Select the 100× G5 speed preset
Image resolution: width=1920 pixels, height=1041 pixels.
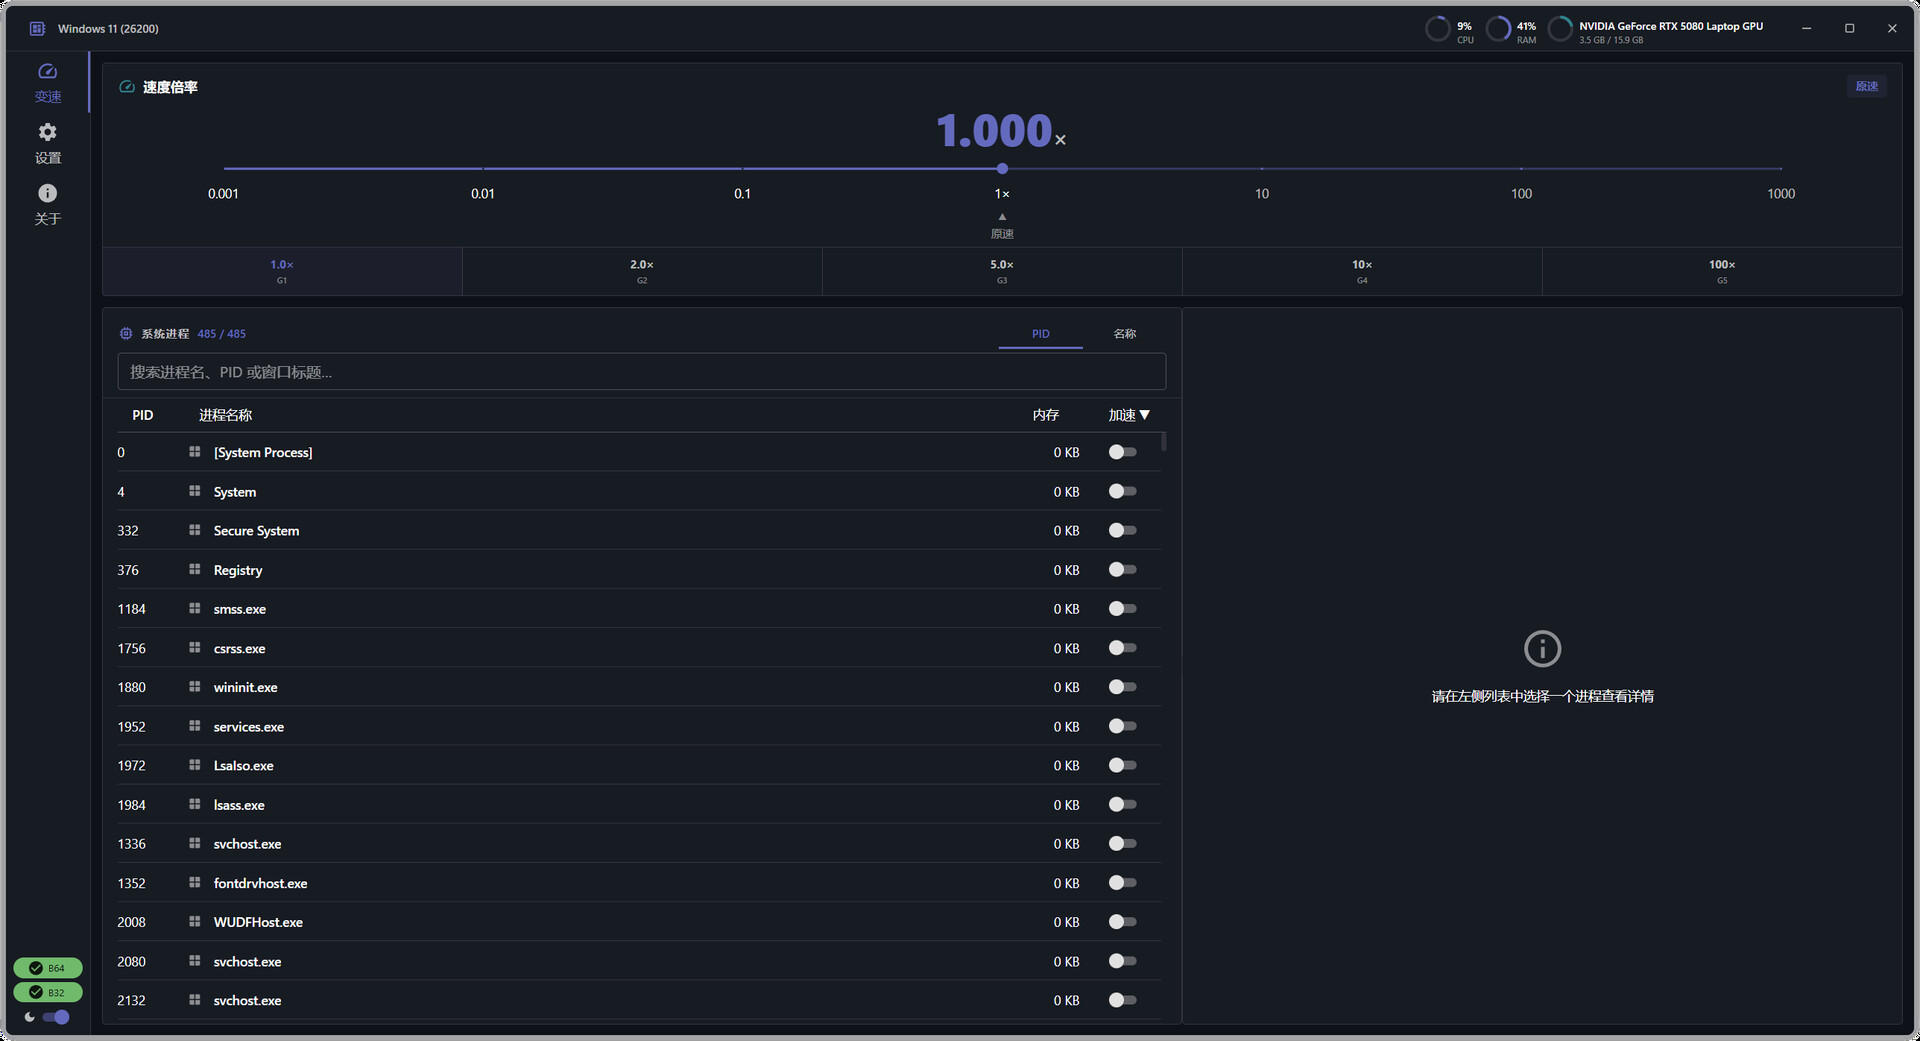click(x=1722, y=271)
